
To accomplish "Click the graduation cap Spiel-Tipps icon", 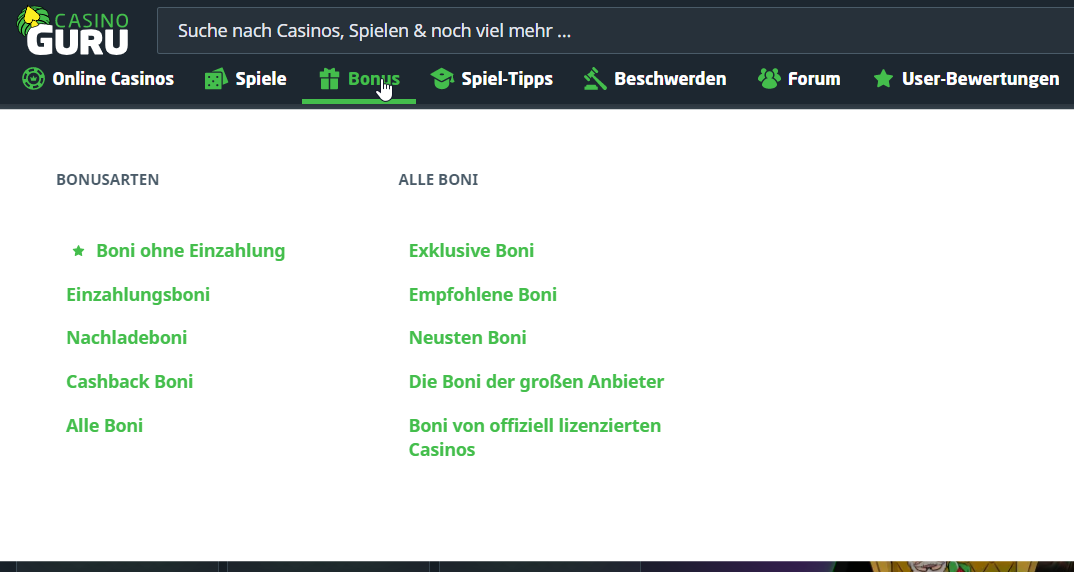I will pos(442,79).
